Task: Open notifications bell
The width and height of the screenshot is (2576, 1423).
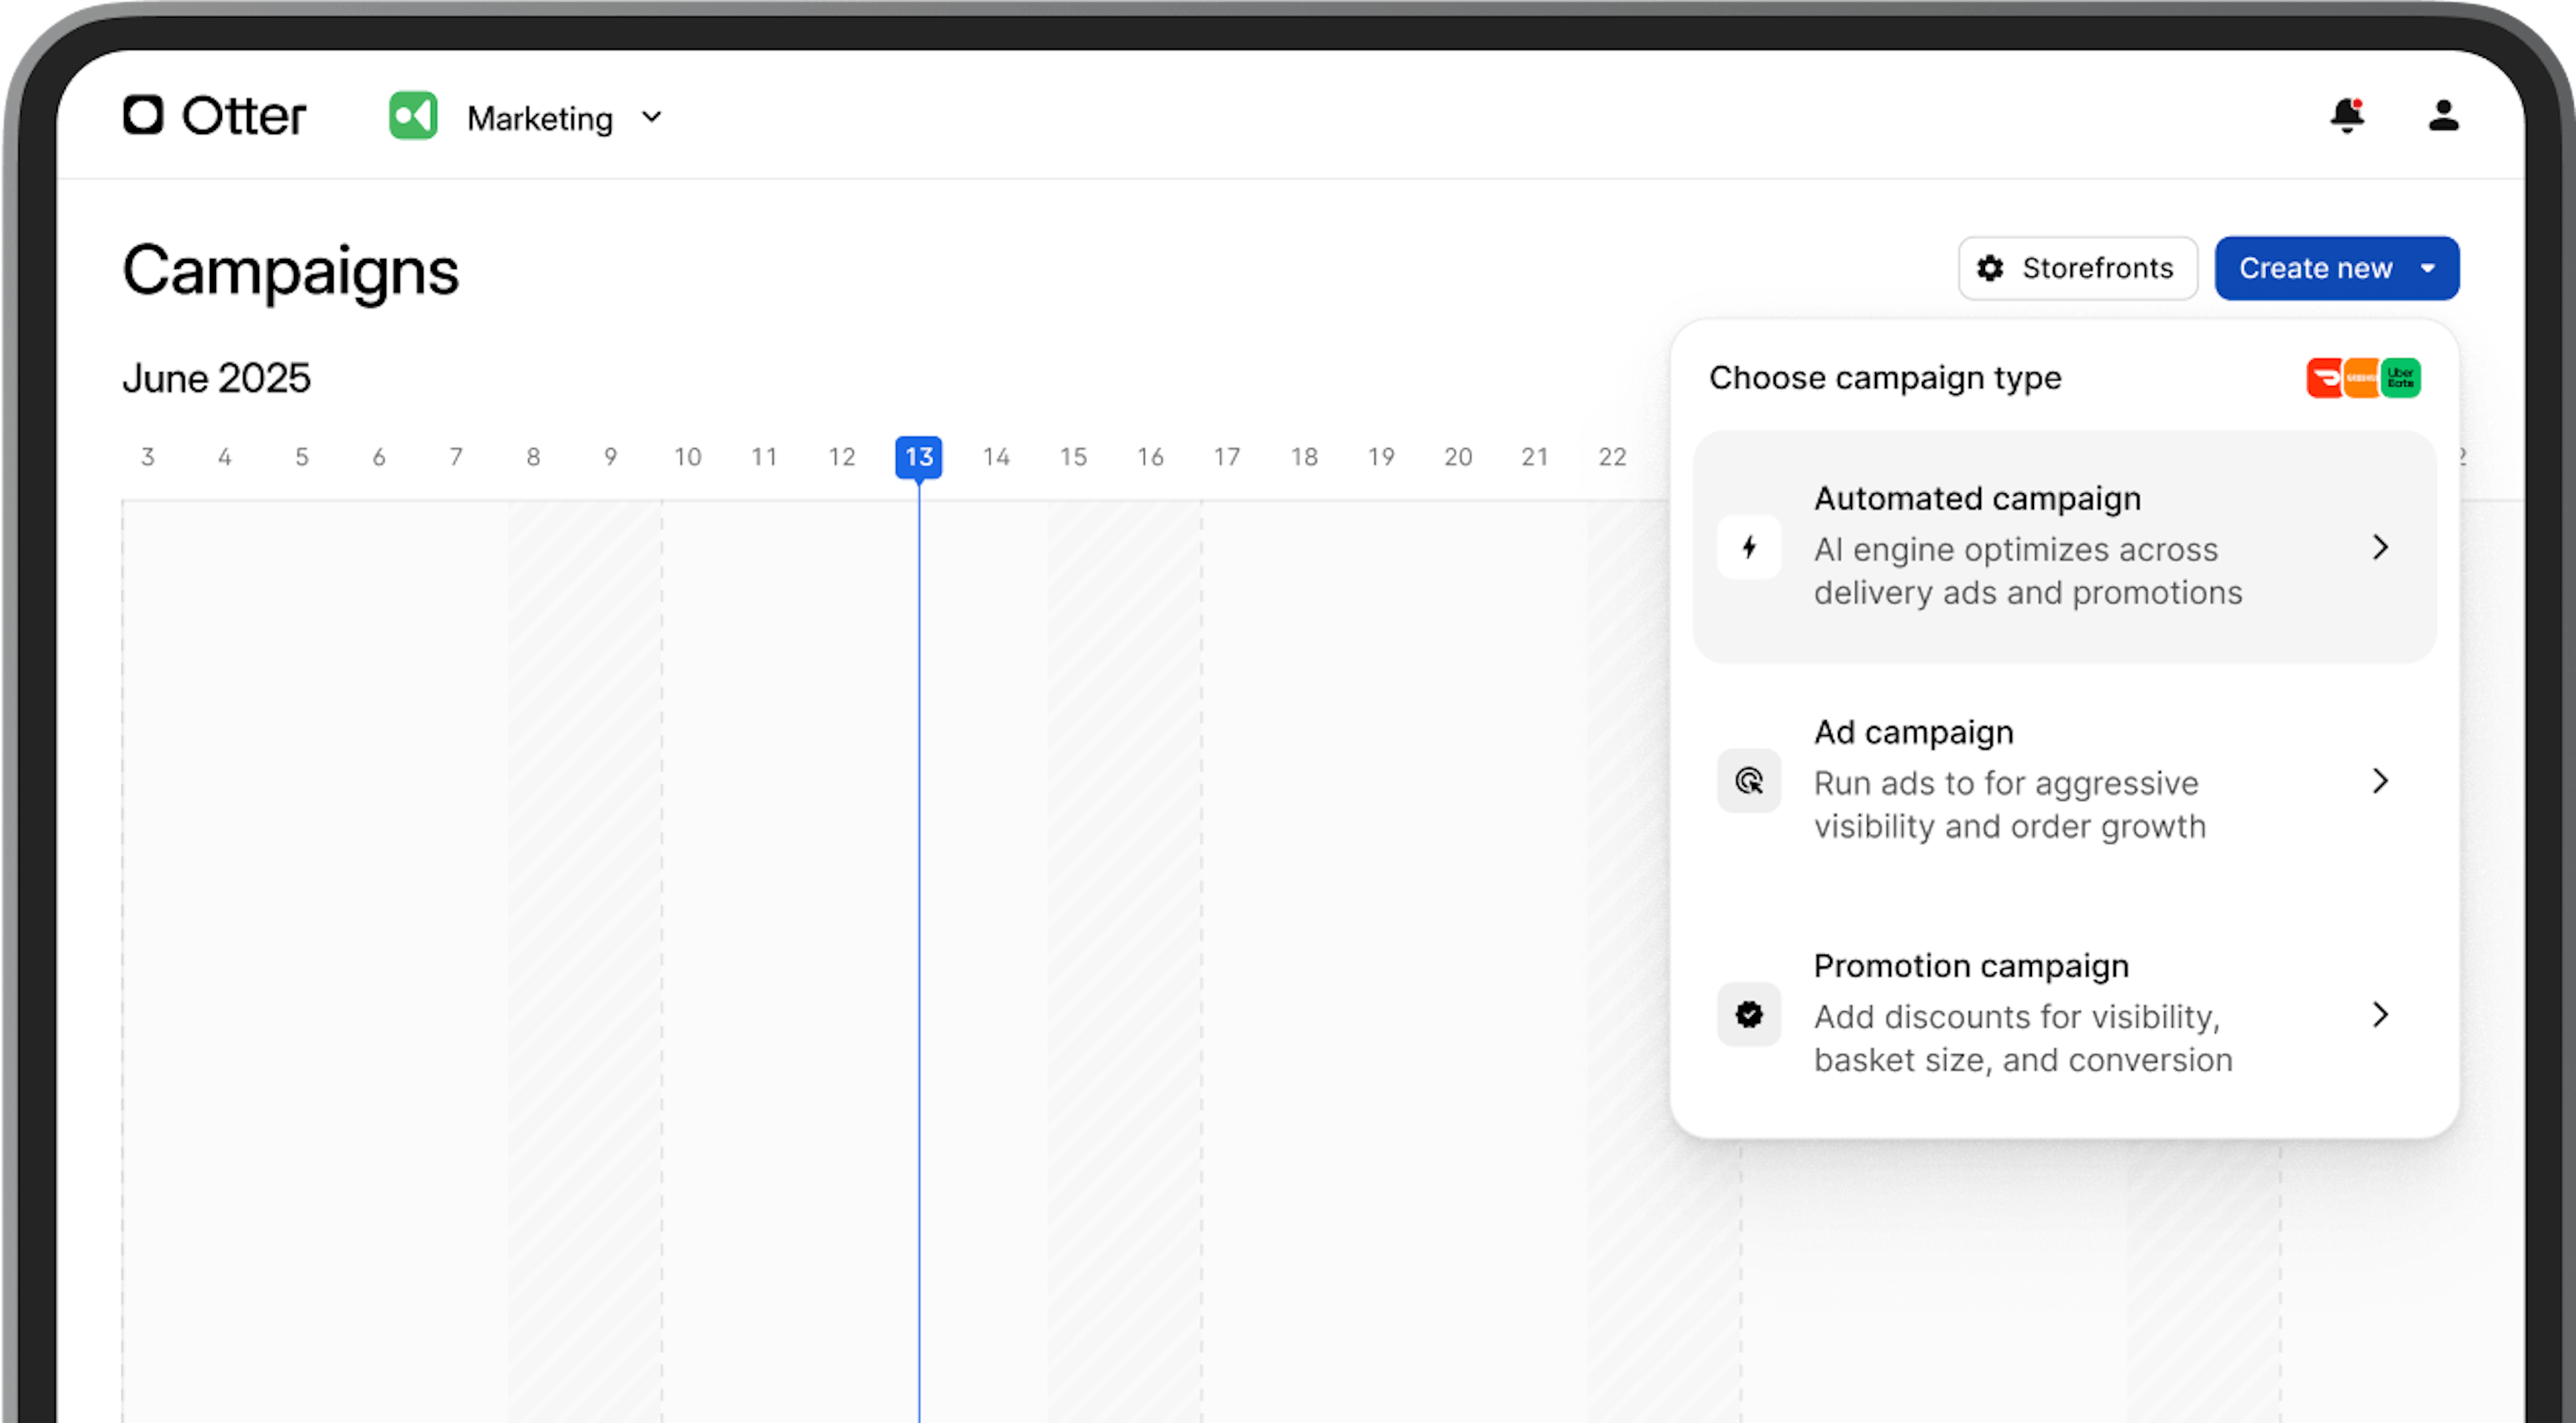Action: click(2346, 115)
